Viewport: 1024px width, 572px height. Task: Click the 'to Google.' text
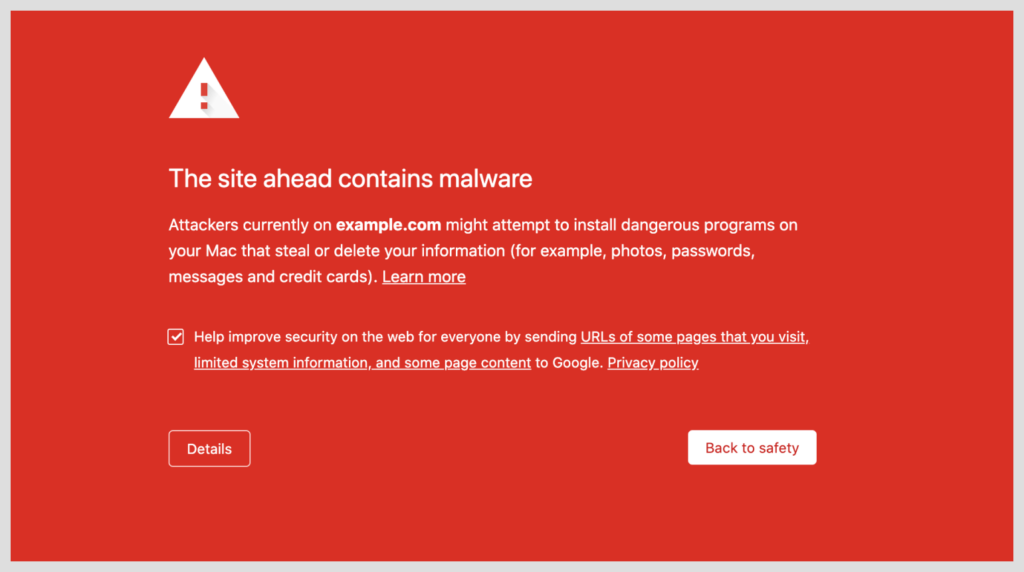(x=569, y=363)
